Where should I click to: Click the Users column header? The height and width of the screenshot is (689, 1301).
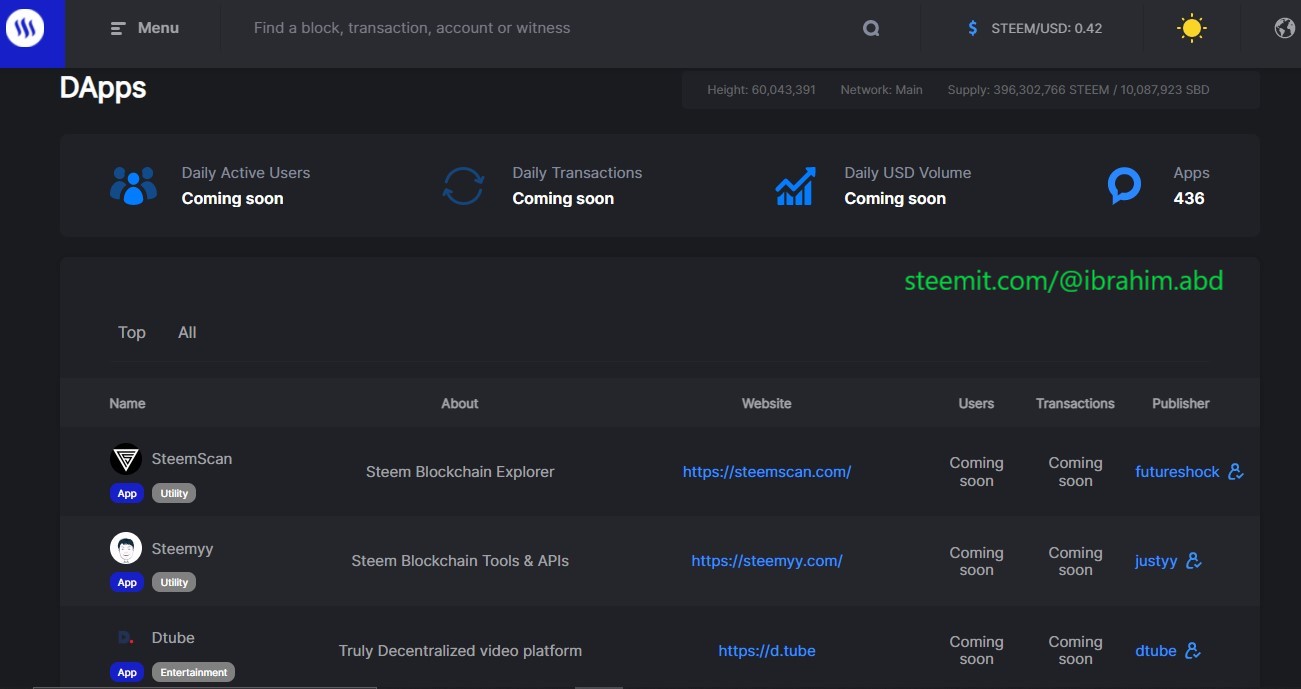click(976, 403)
